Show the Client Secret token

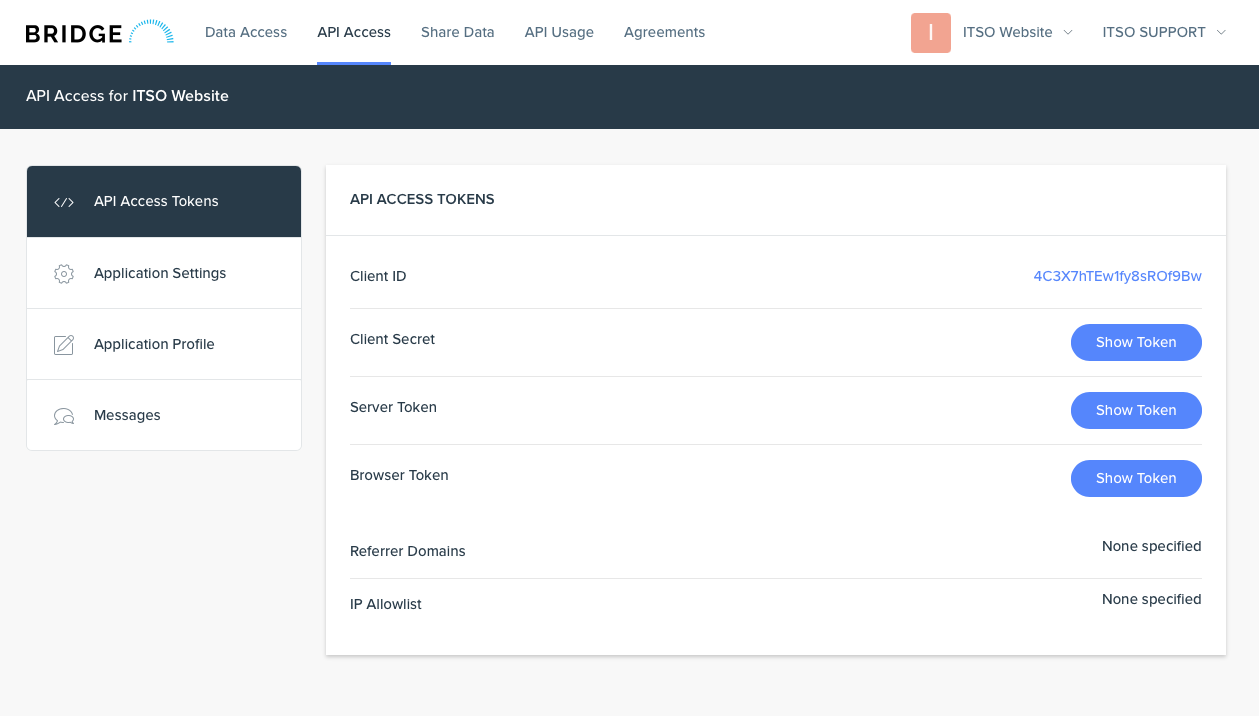click(x=1136, y=342)
